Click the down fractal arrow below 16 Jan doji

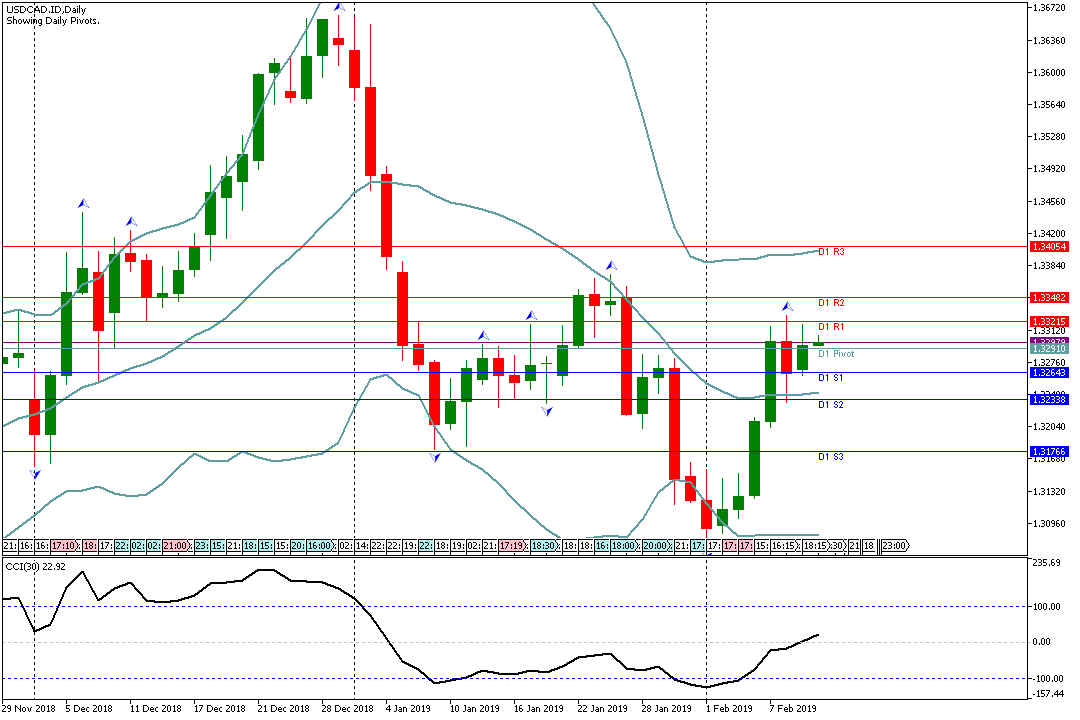point(547,411)
